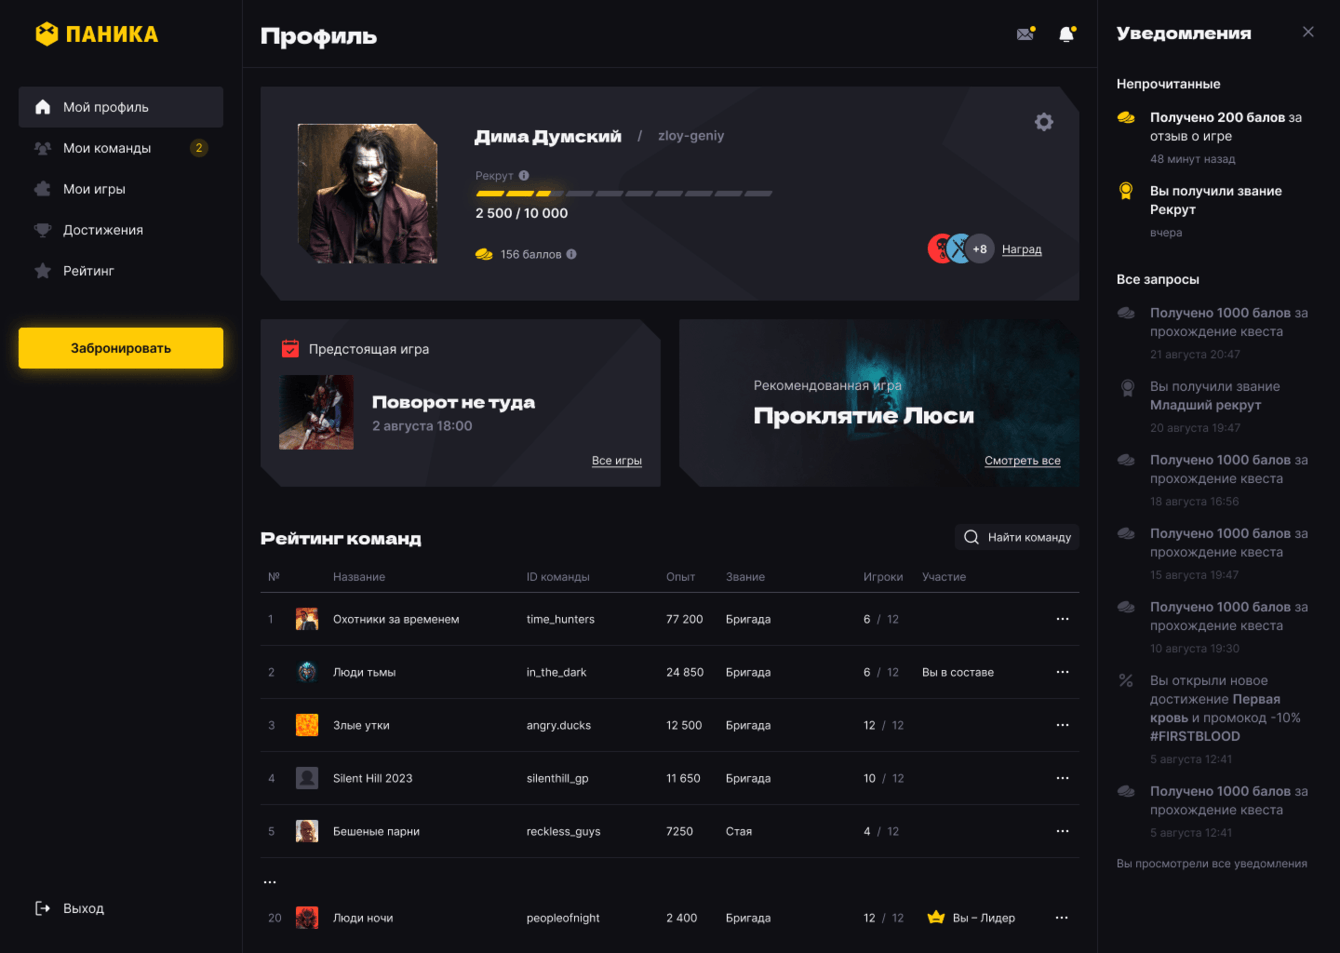
Task: Open the Наград link
Action: [1022, 249]
